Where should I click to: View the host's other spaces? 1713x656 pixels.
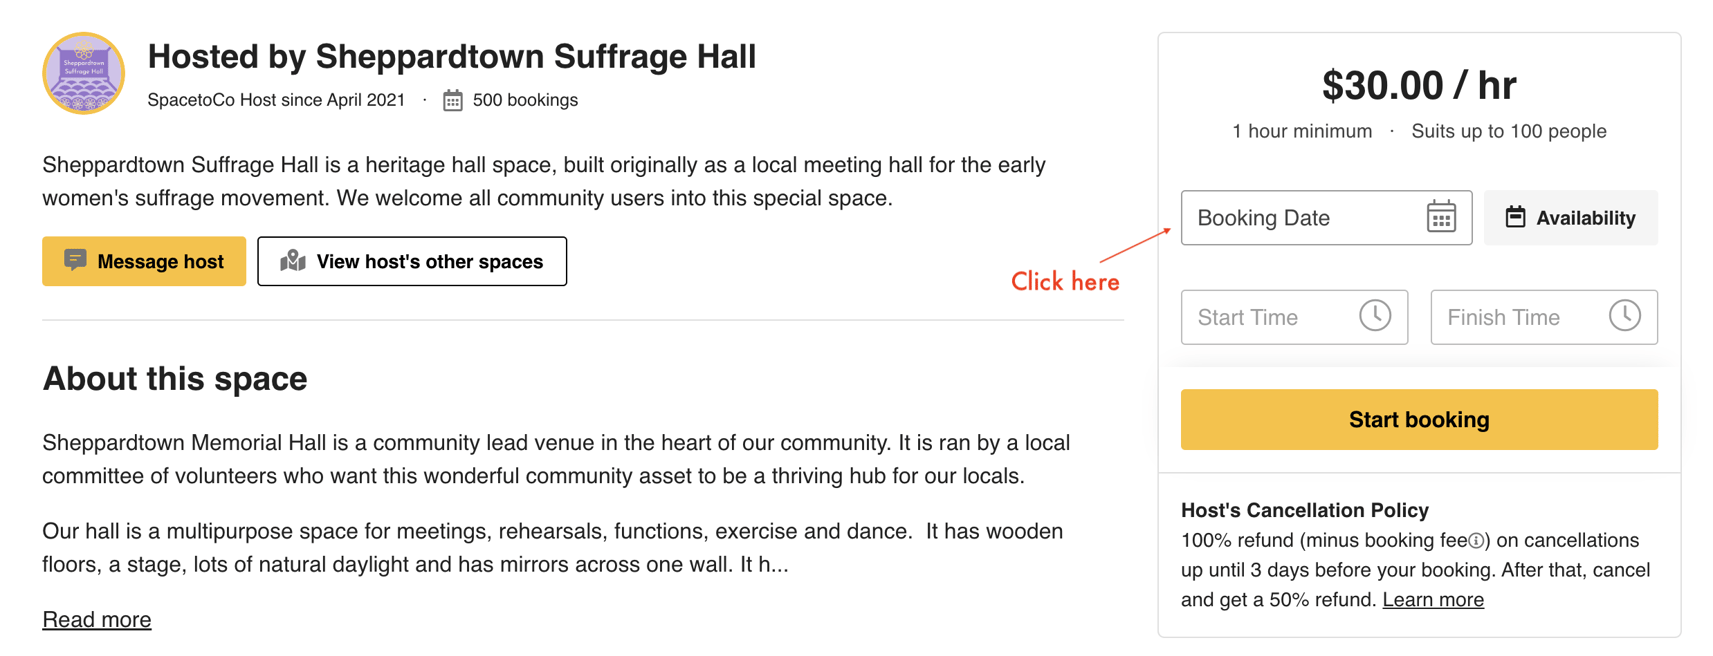tap(412, 261)
